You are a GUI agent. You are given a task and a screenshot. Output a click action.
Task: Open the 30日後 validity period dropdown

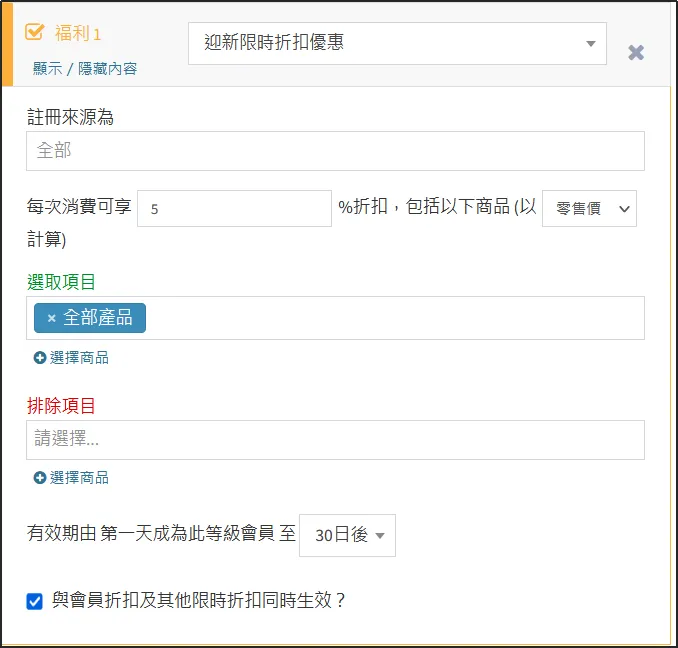[347, 535]
